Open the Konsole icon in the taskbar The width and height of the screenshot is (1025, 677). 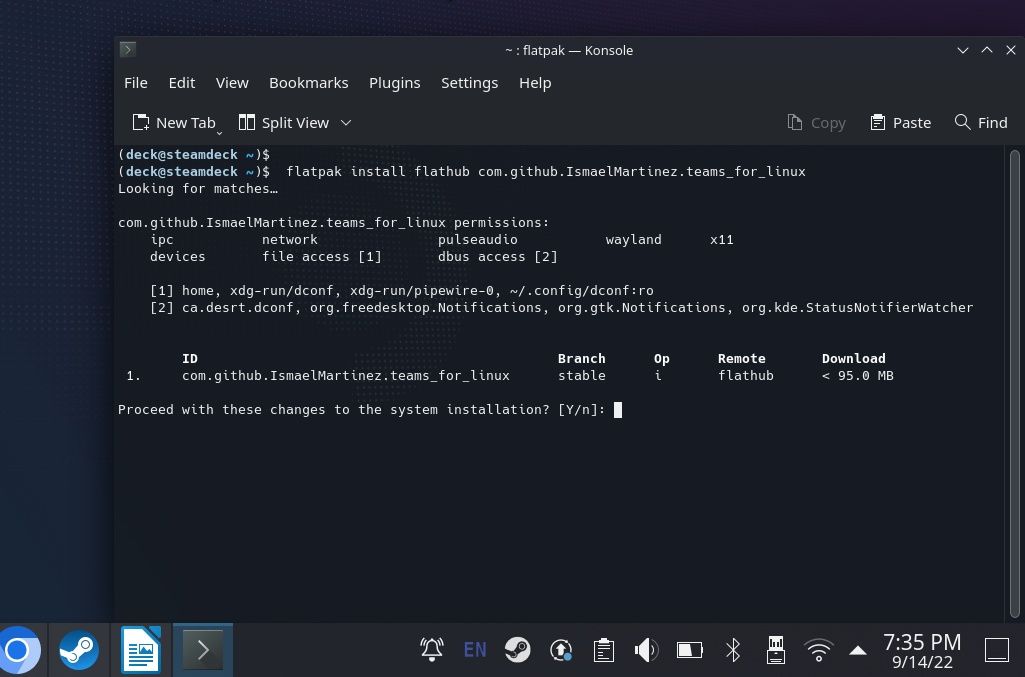(x=203, y=650)
